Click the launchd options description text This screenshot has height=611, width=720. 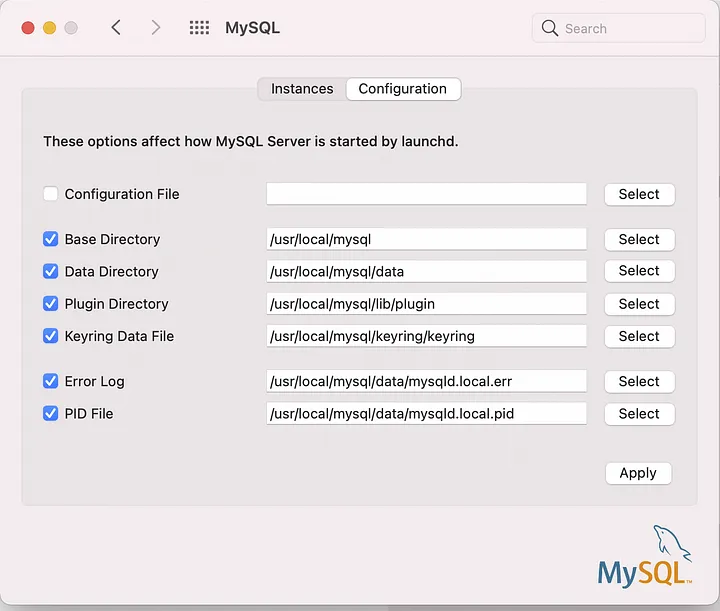tap(251, 141)
